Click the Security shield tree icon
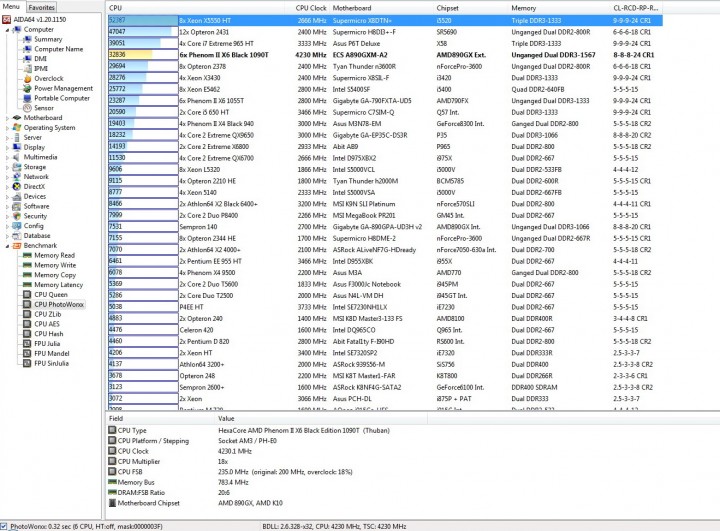 17,216
